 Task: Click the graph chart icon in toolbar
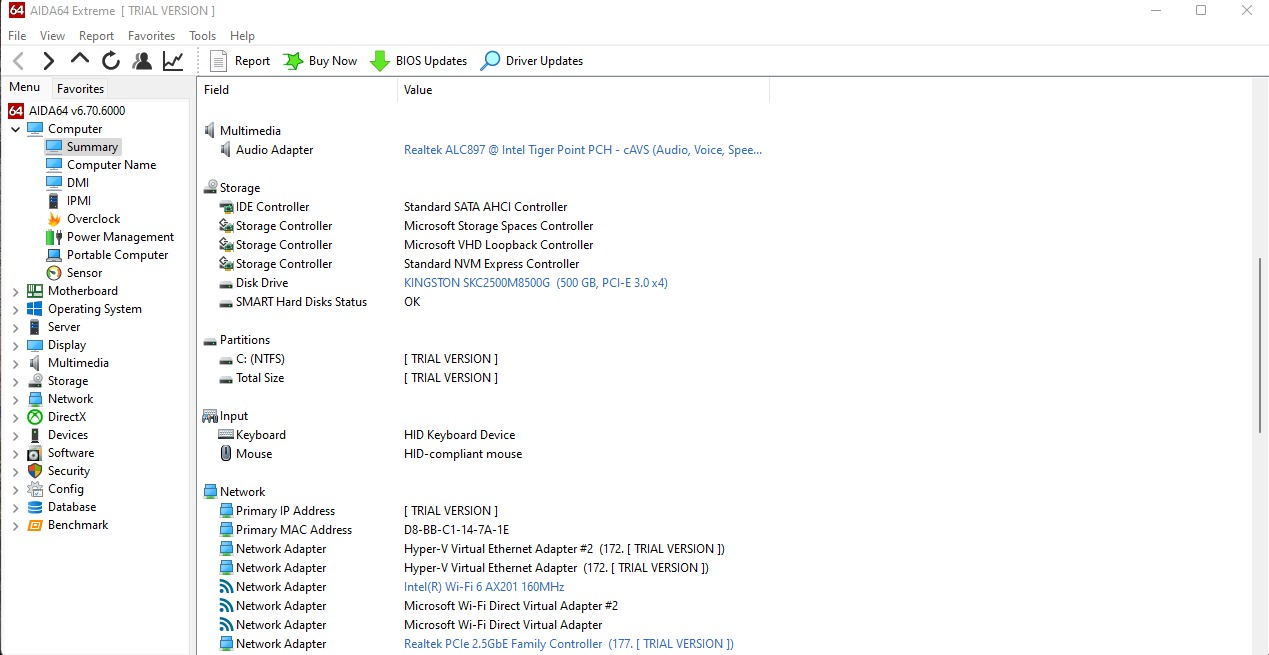tap(173, 61)
